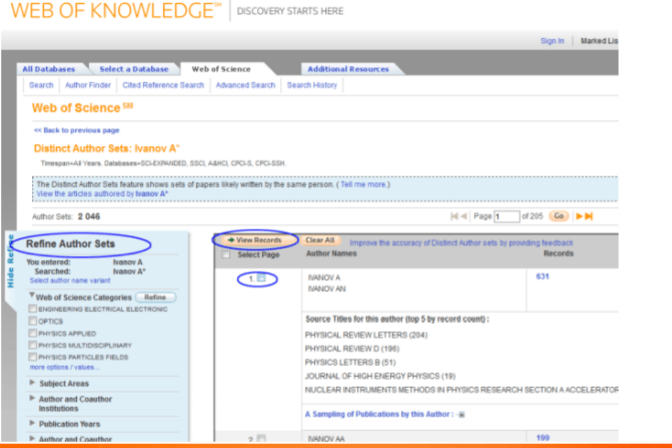The height and width of the screenshot is (448, 672).
Task: Enable Engineering Electrical Electronic category
Action: tap(33, 309)
